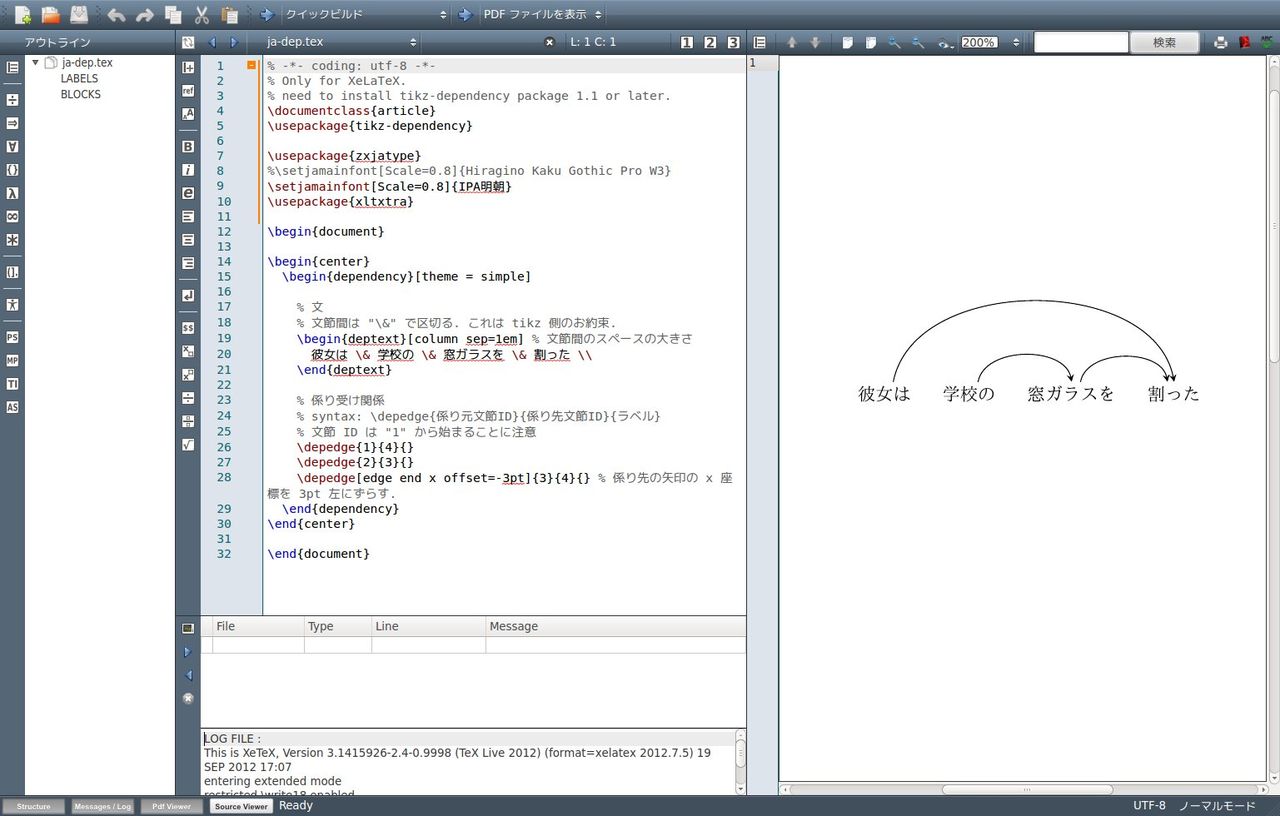
Task: Insert inline math with the $$ icon
Action: [x=188, y=327]
